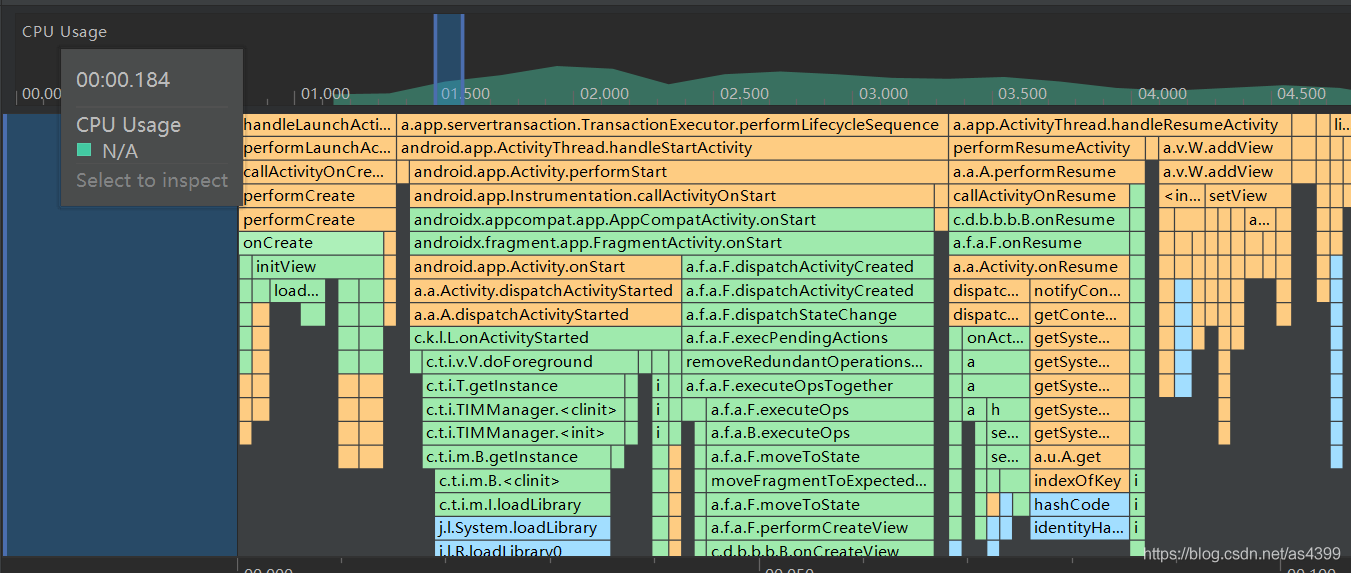Select the callActivityOnCre... block
The image size is (1351, 573).
pos(318,172)
